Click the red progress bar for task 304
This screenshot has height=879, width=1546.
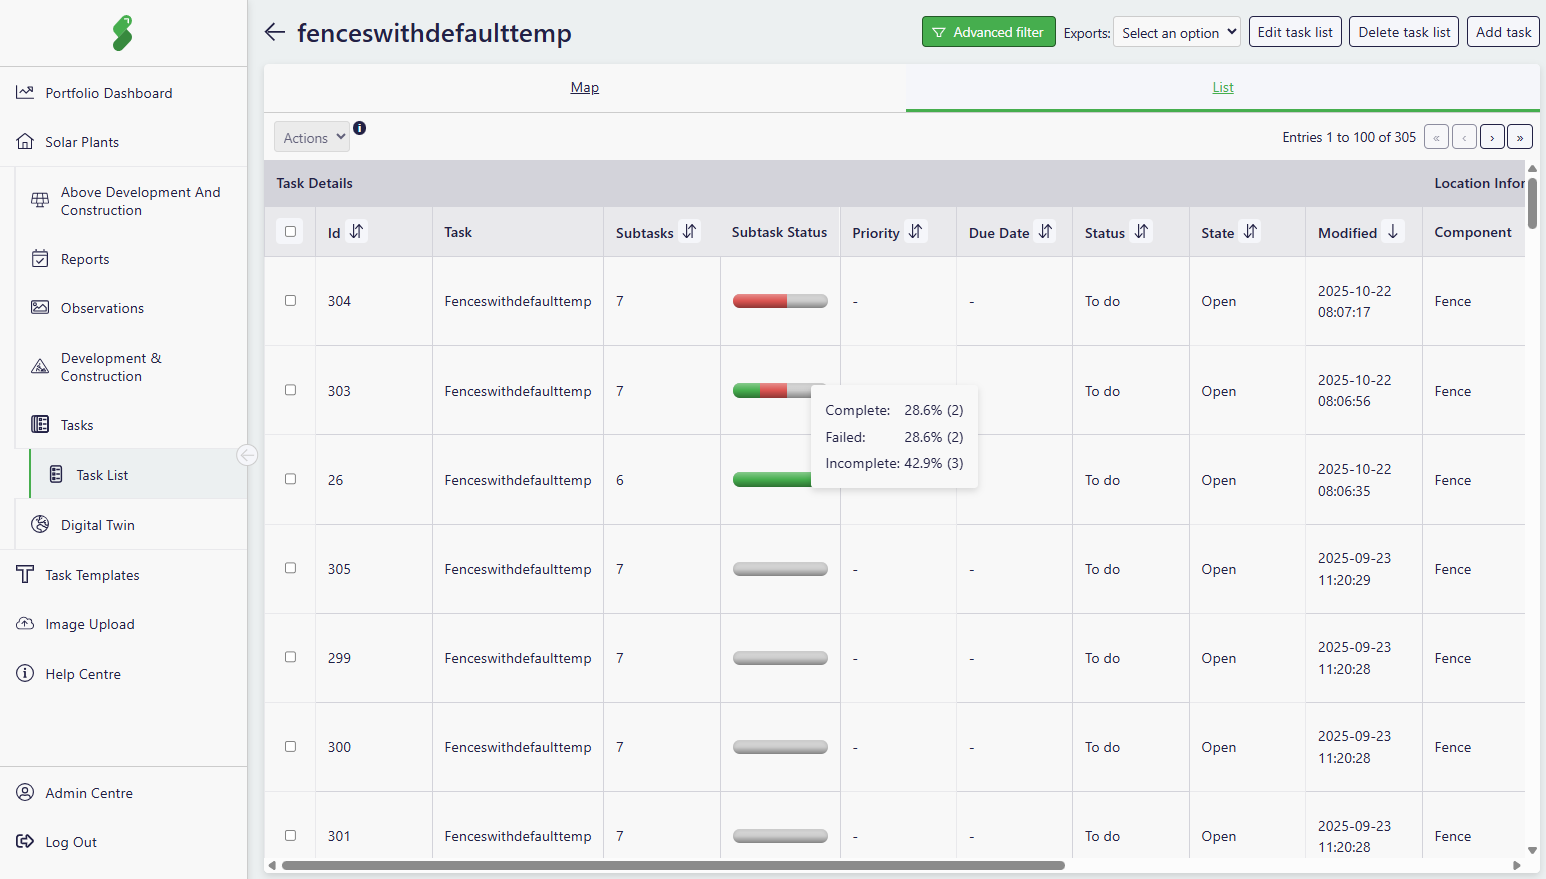point(761,301)
